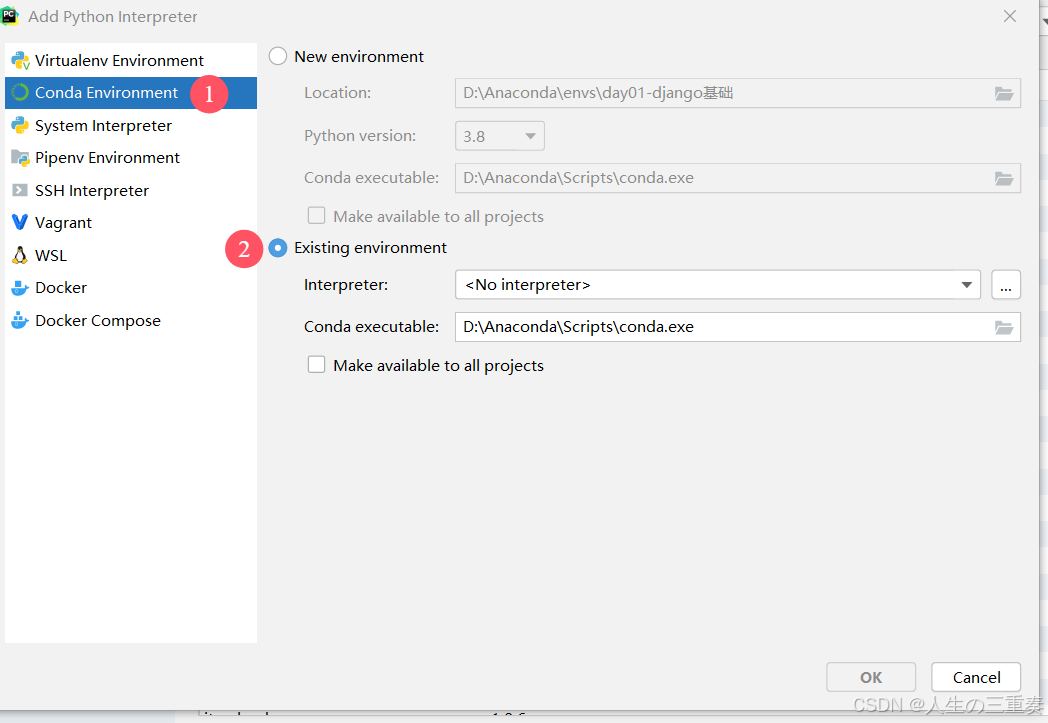Select the Existing environment radio button

click(x=278, y=248)
